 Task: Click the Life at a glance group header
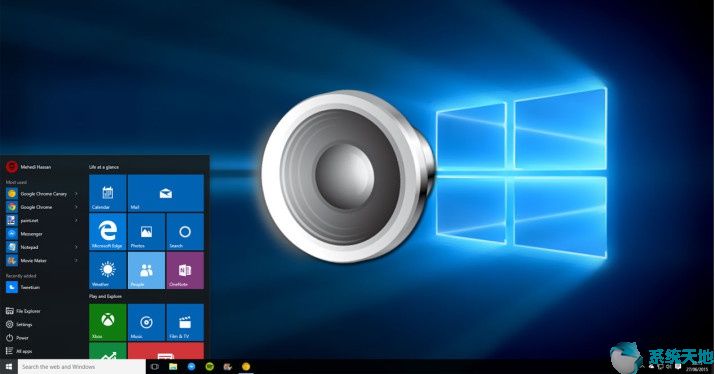[x=104, y=167]
